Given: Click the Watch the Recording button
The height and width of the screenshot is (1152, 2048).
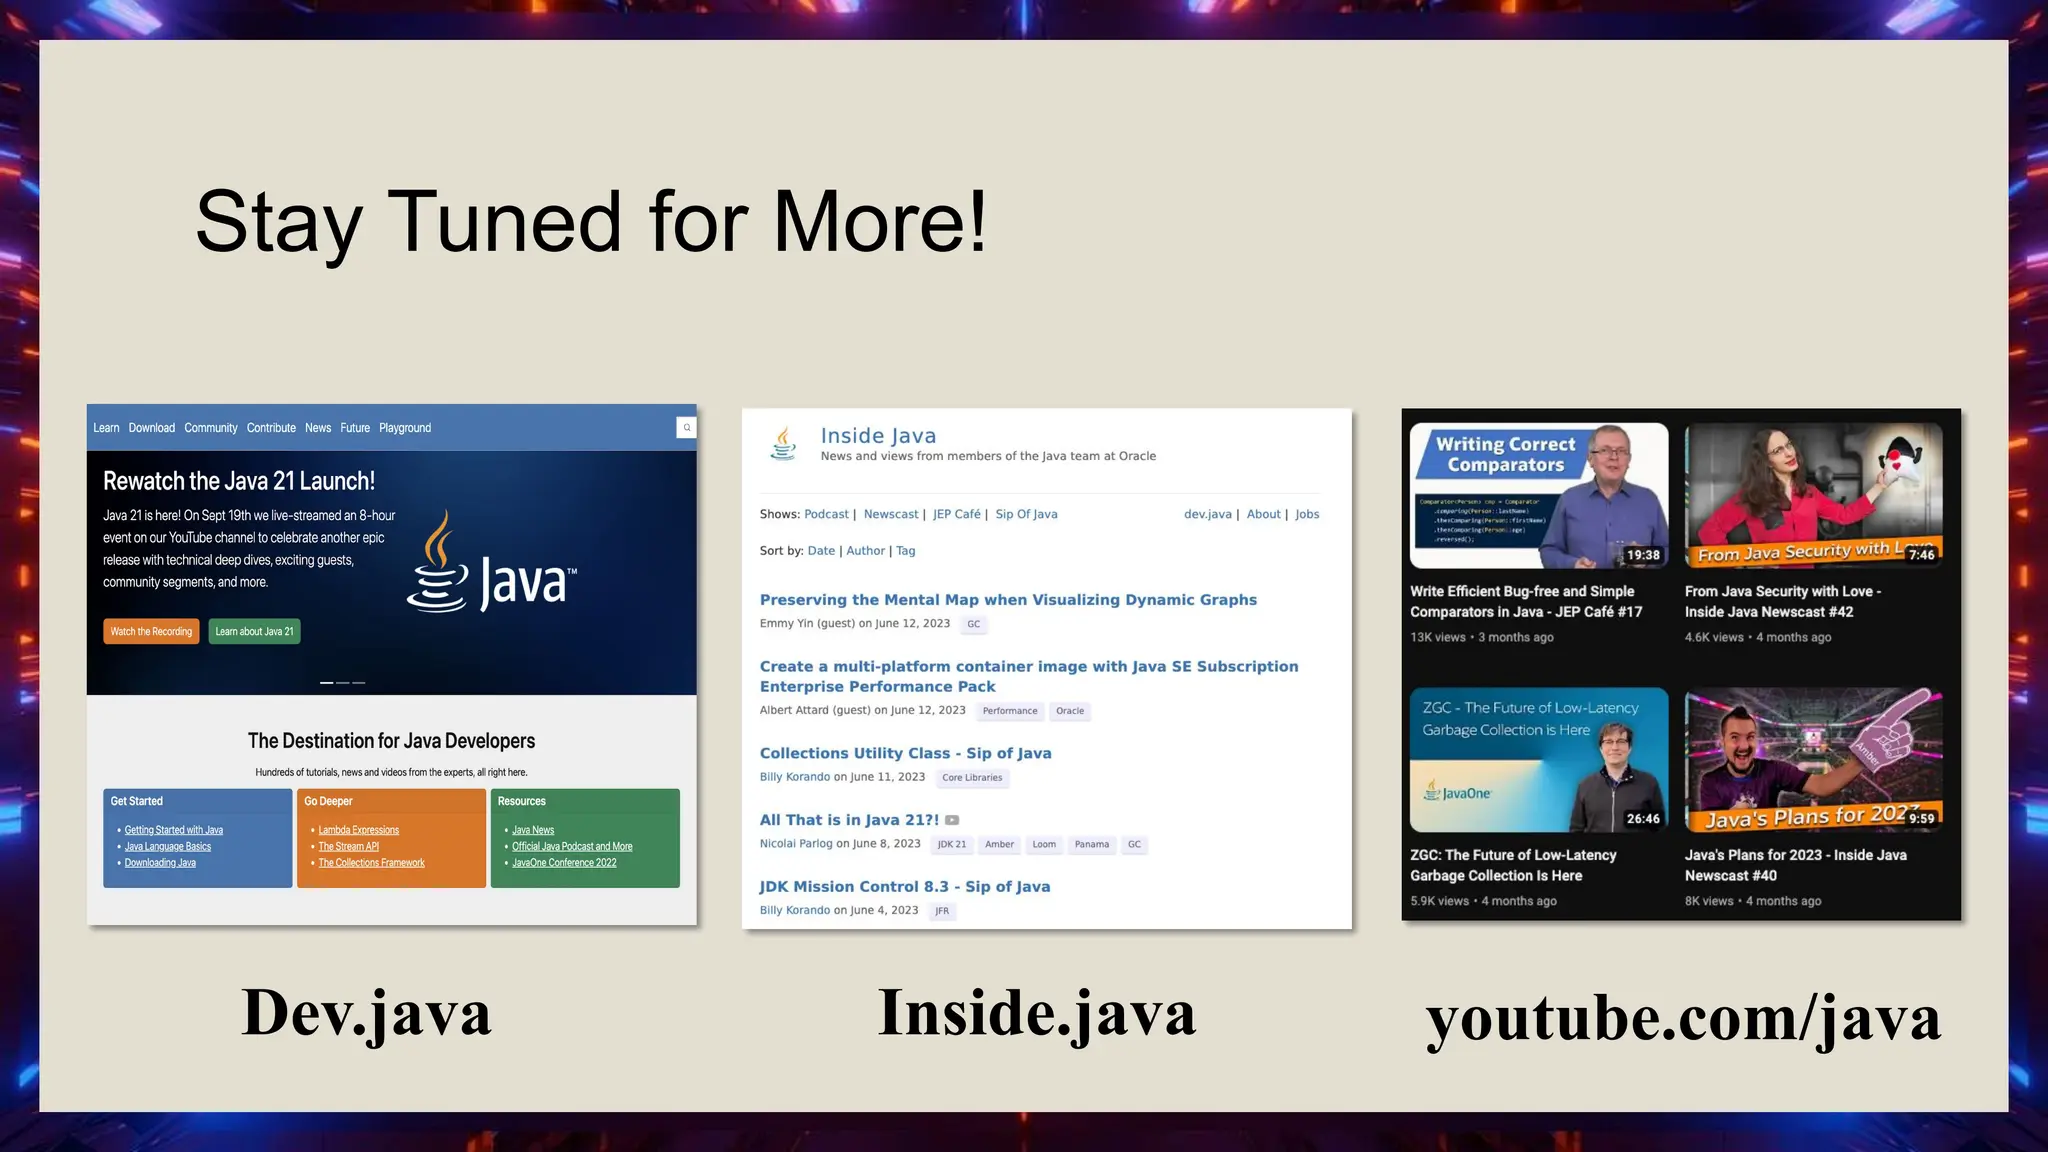Looking at the screenshot, I should 151,631.
